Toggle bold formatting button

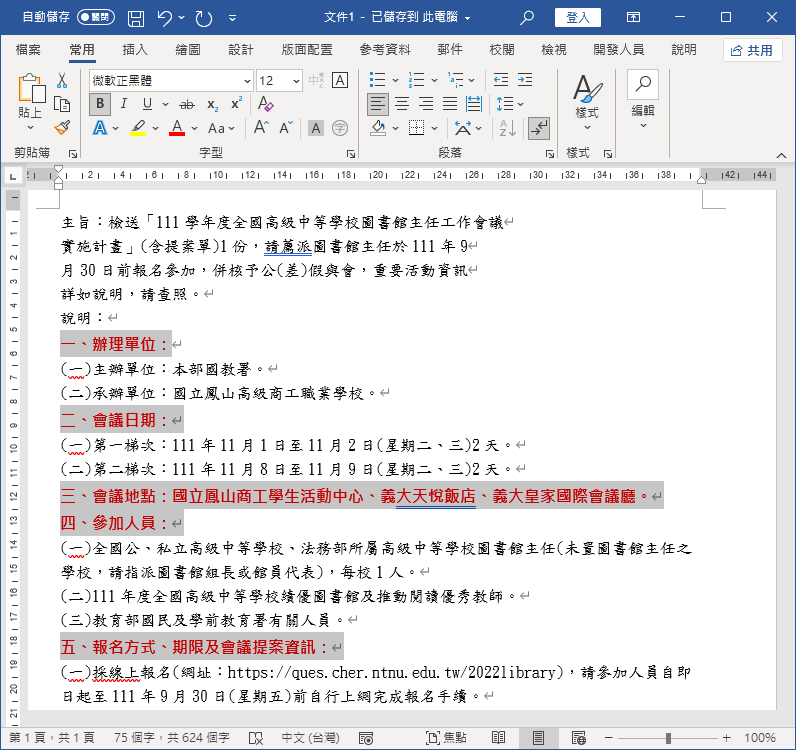(100, 104)
